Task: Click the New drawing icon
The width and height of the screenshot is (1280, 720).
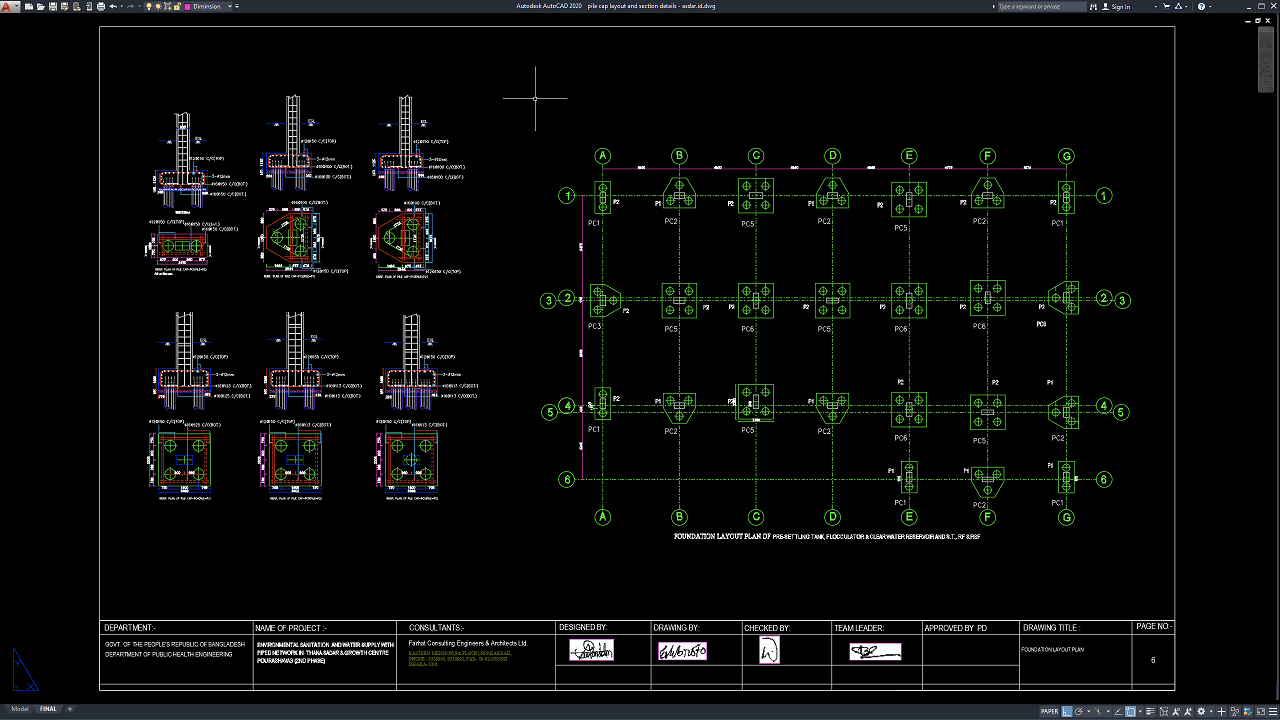Action: pyautogui.click(x=29, y=6)
